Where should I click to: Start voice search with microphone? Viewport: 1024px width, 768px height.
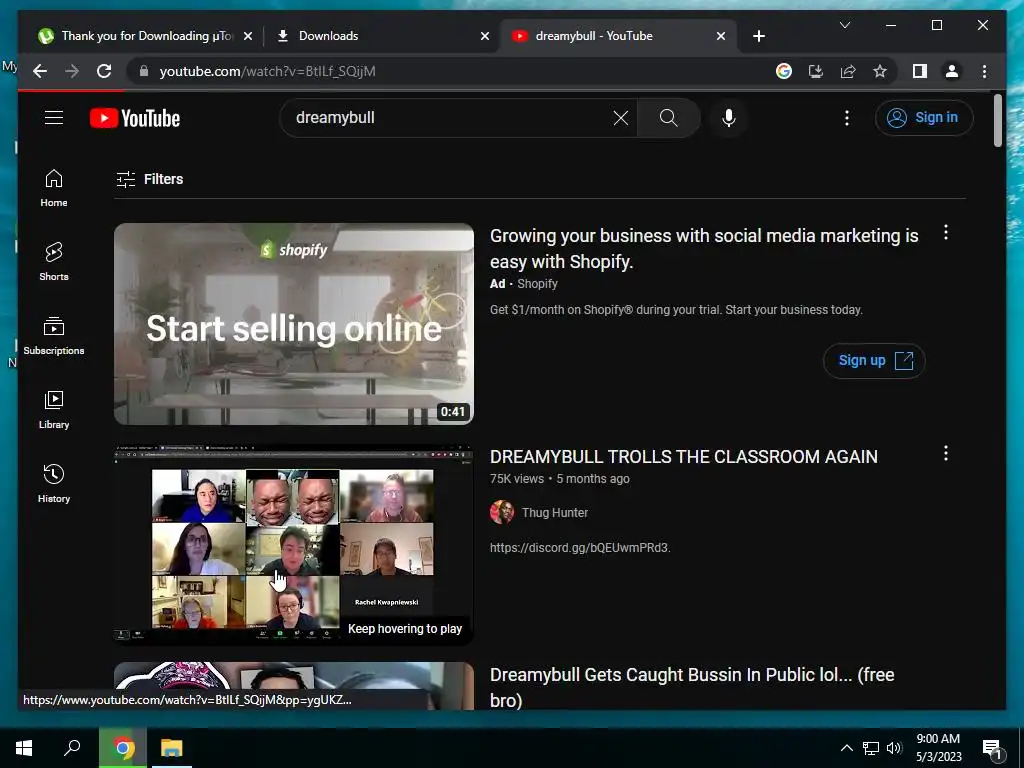pyautogui.click(x=729, y=118)
